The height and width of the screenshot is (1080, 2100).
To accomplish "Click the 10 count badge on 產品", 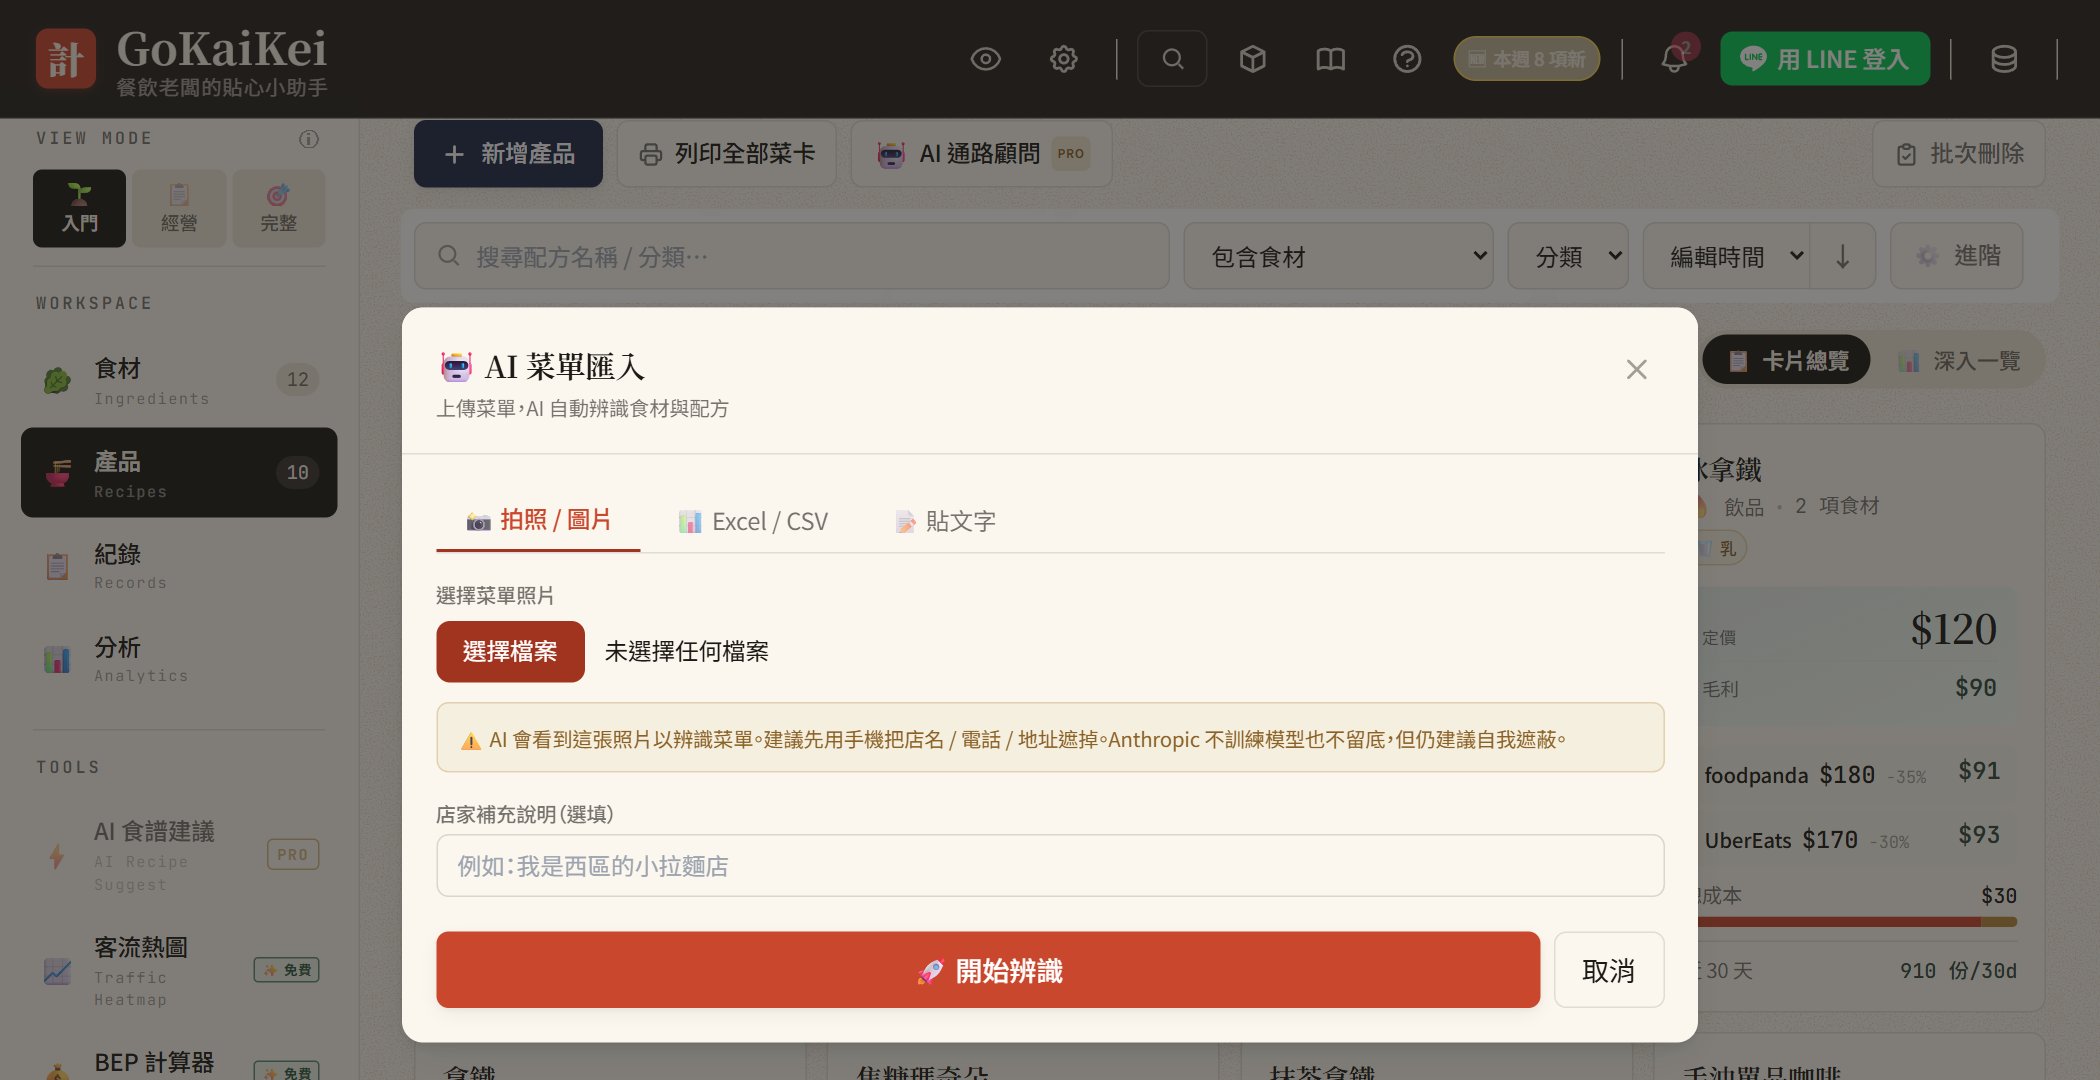I will [x=298, y=472].
